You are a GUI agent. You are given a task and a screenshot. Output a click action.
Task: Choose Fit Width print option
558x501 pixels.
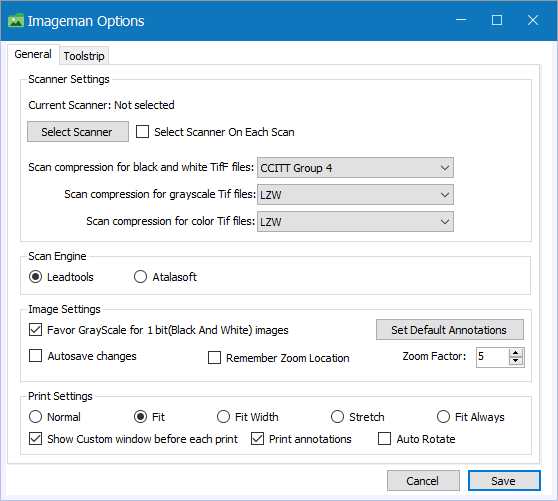pos(223,417)
